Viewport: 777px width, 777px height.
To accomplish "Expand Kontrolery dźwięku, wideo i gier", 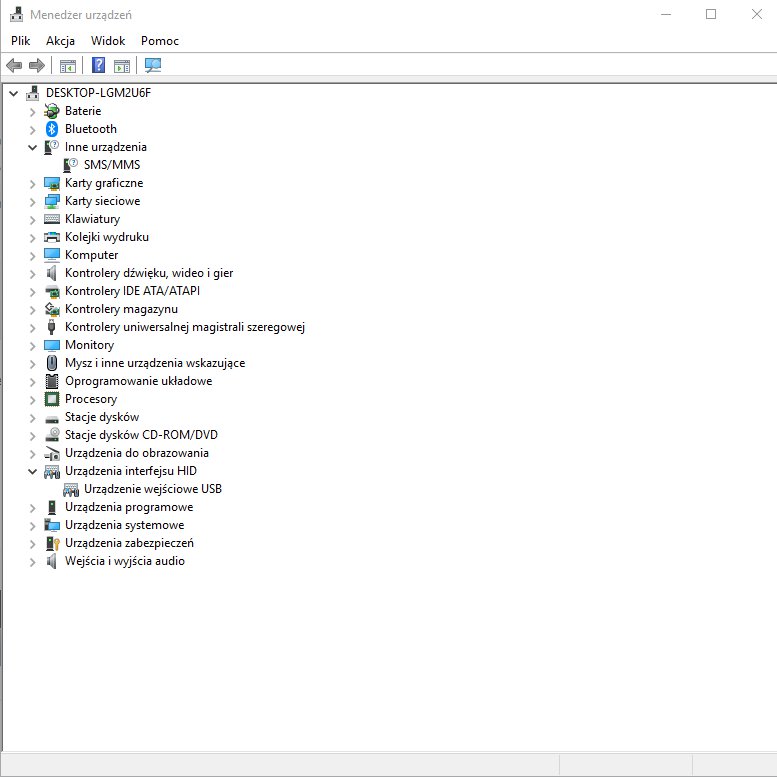I will (x=32, y=274).
